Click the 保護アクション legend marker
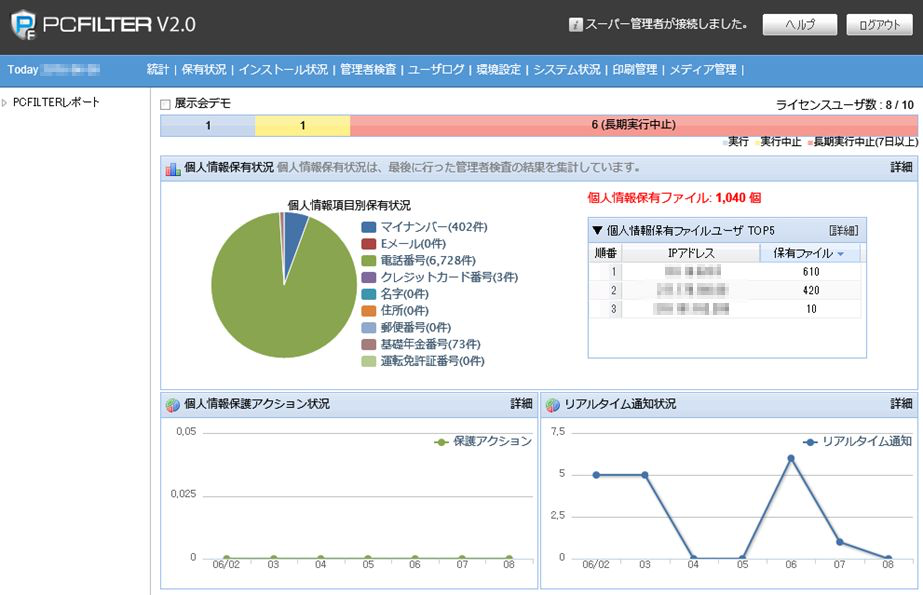923x595 pixels. pyautogui.click(x=441, y=442)
